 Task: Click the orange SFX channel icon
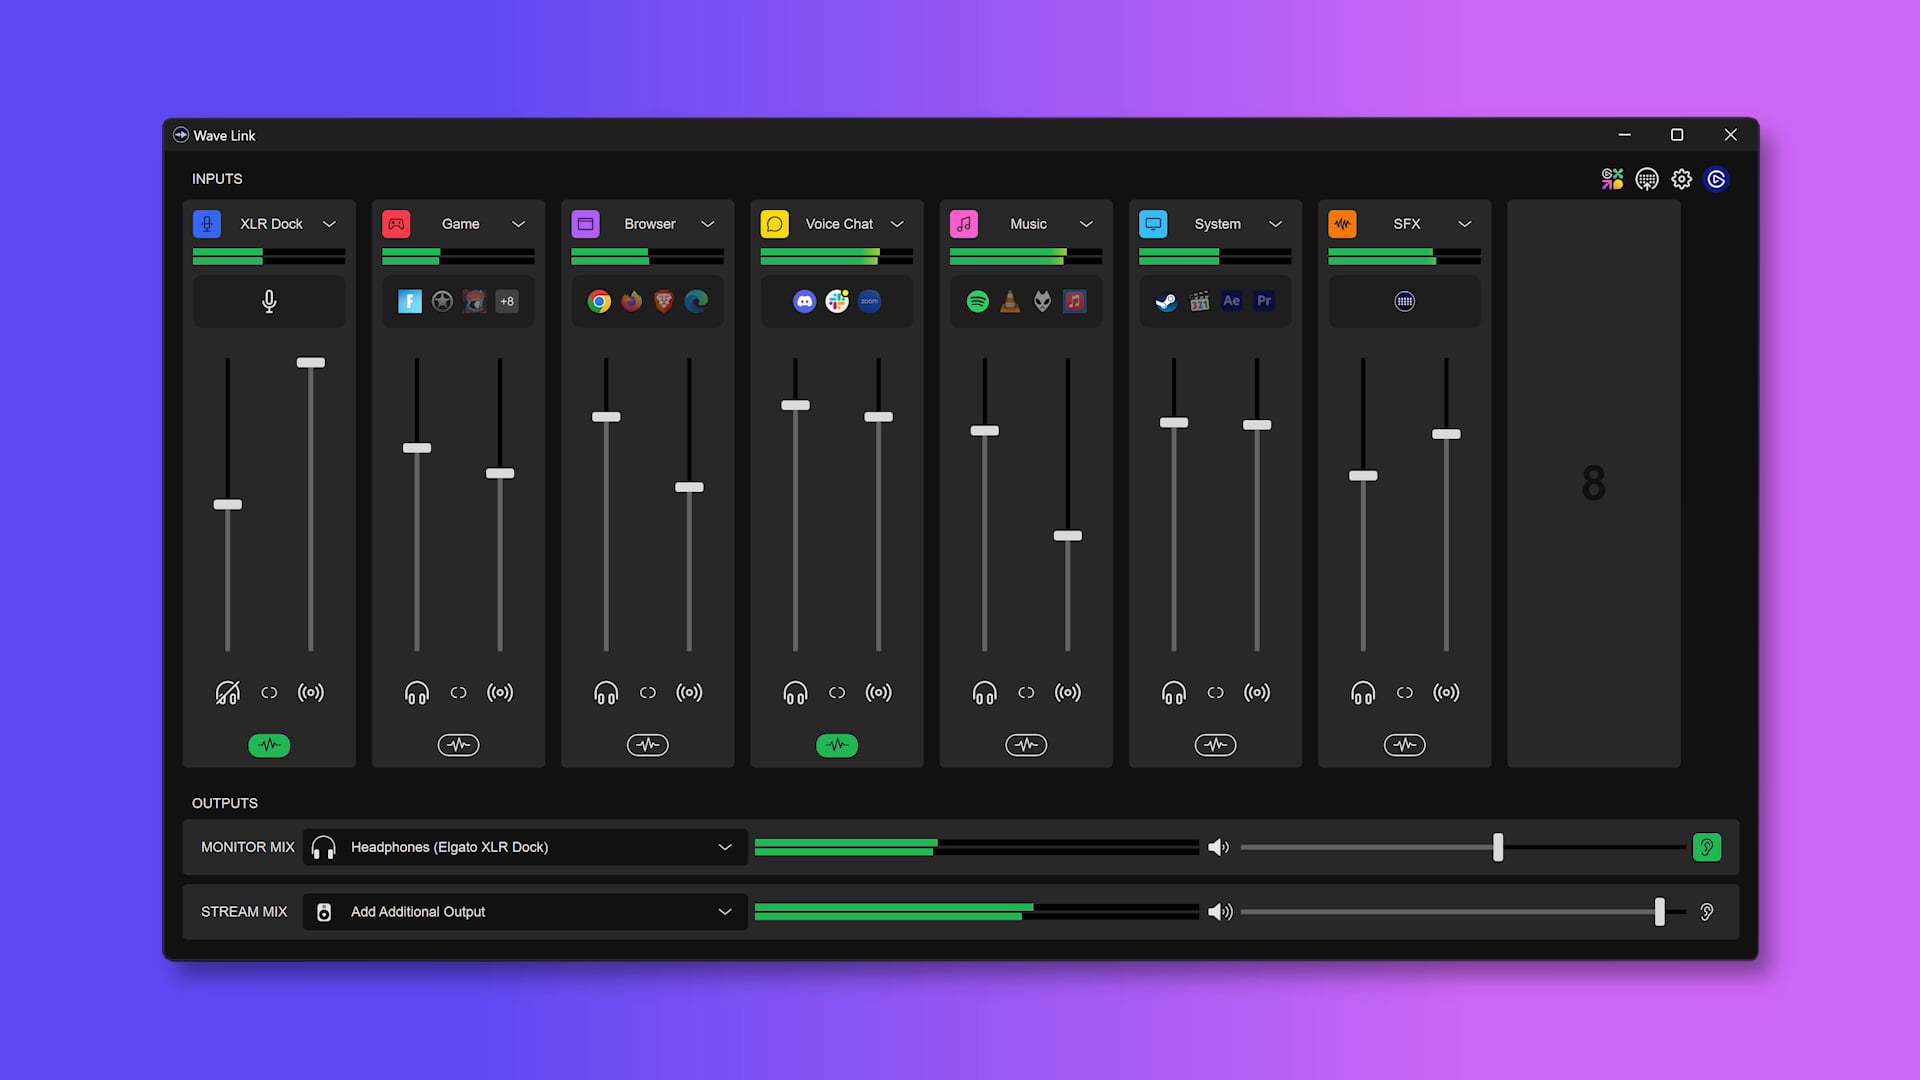tap(1342, 224)
